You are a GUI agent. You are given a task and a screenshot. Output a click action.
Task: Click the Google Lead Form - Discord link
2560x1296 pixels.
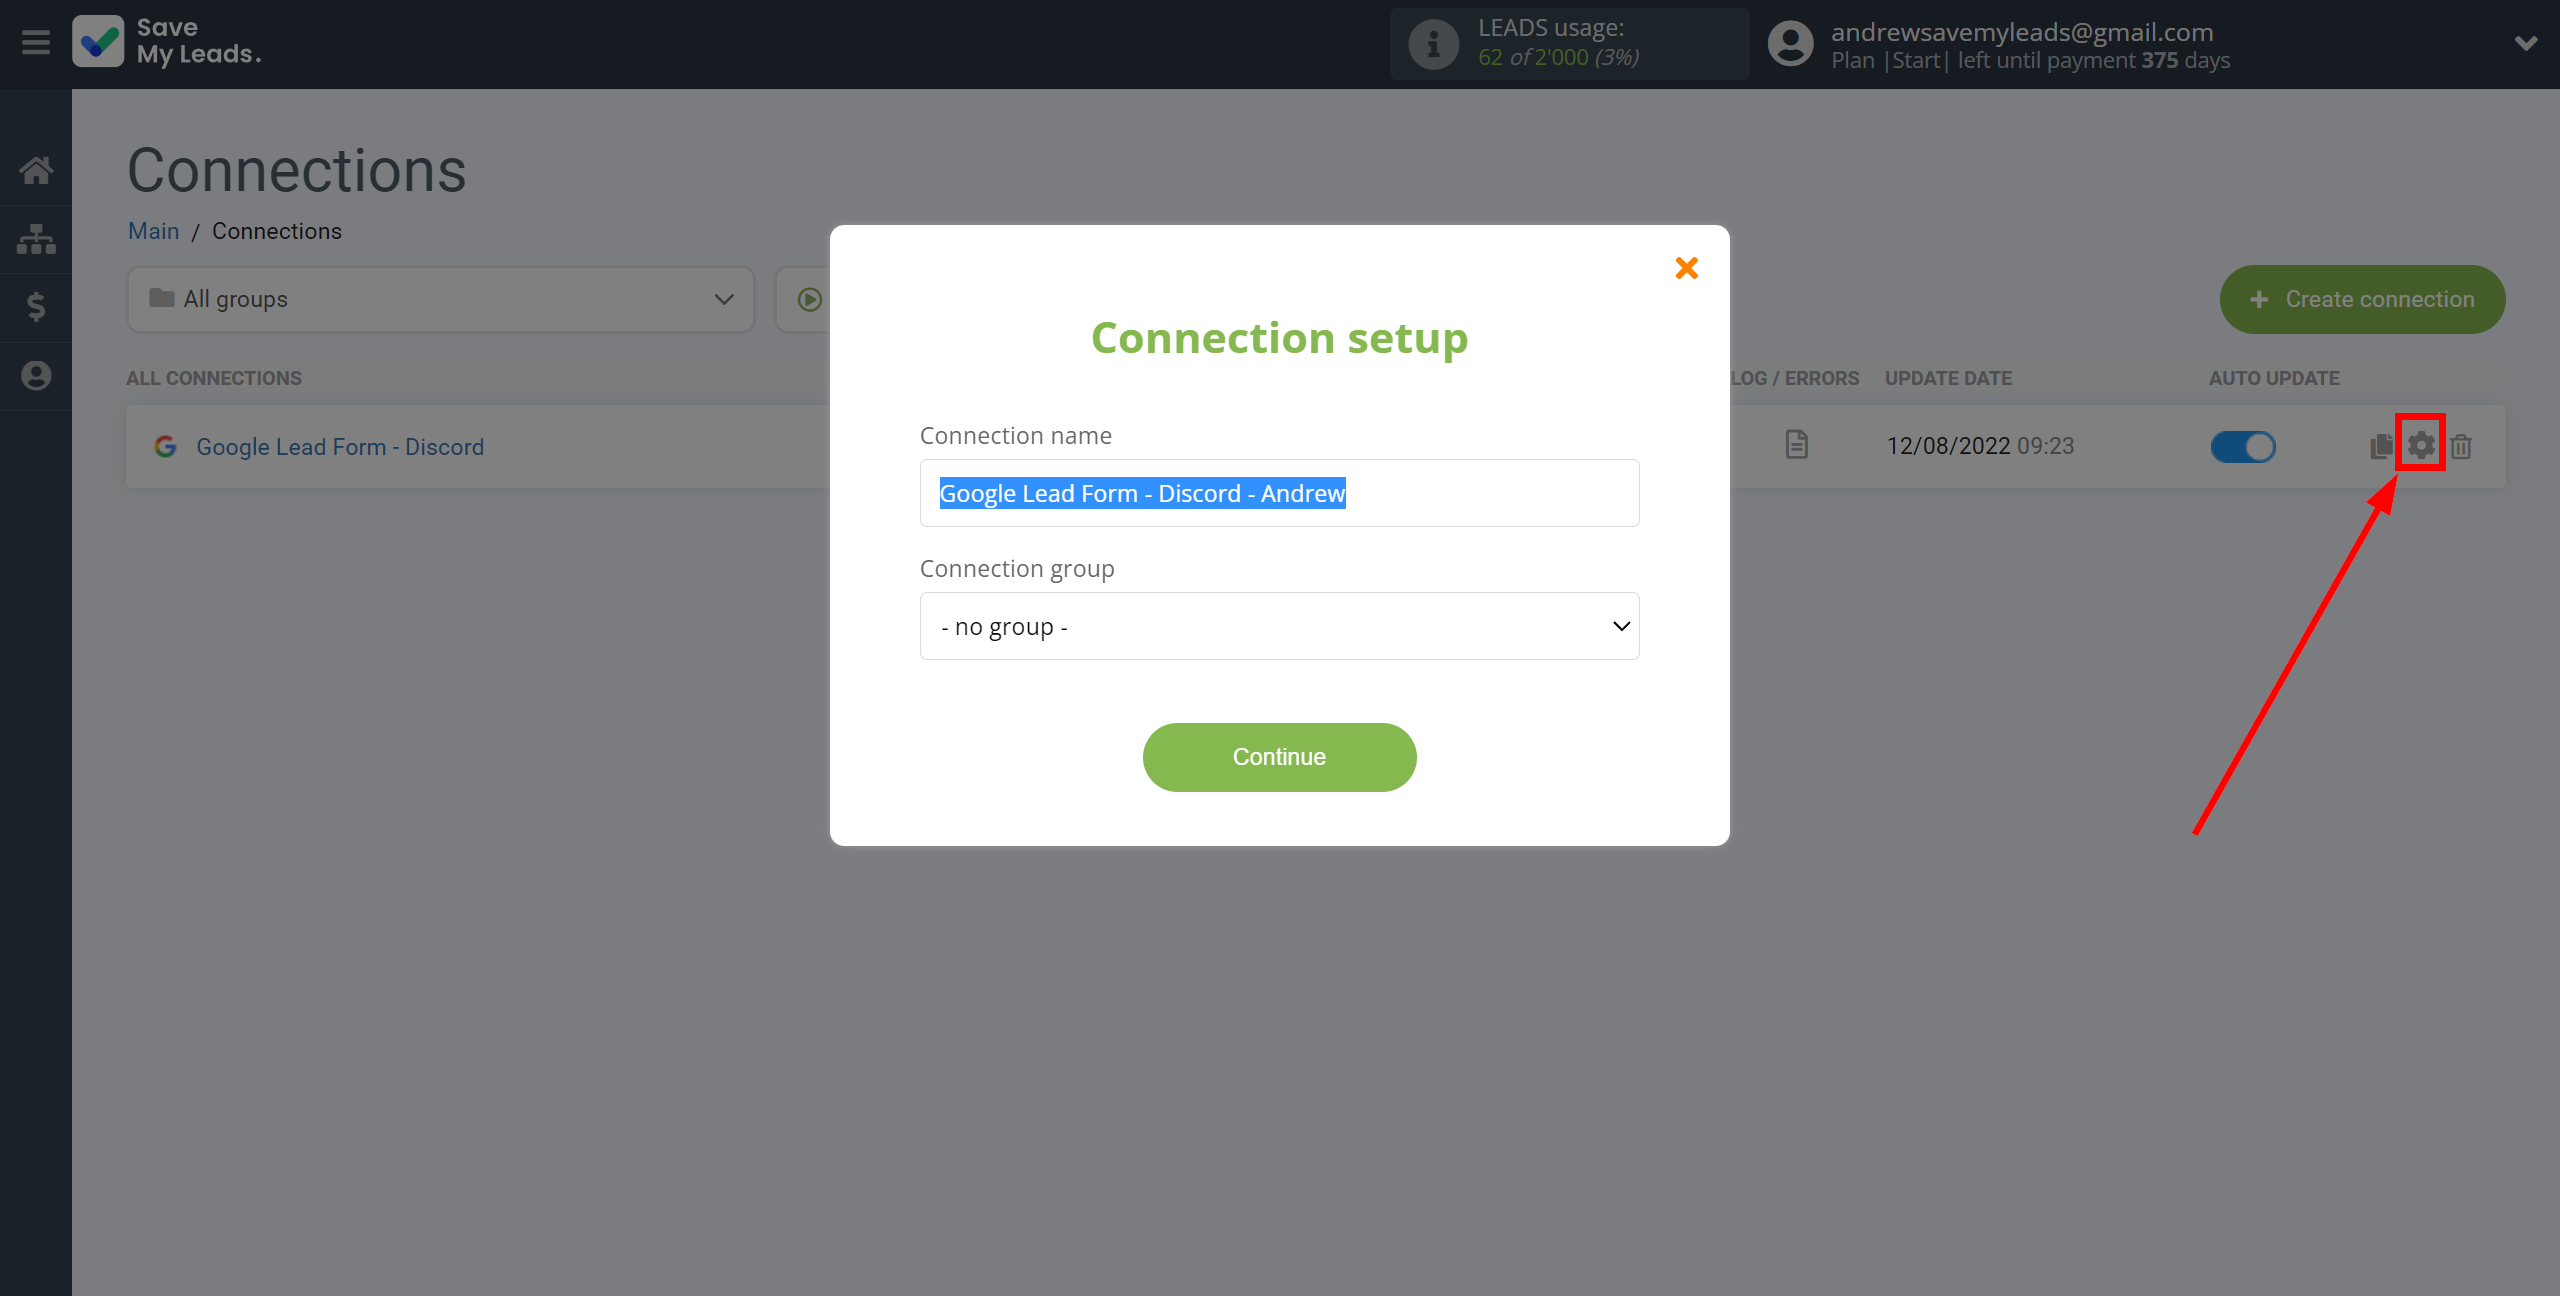click(339, 445)
